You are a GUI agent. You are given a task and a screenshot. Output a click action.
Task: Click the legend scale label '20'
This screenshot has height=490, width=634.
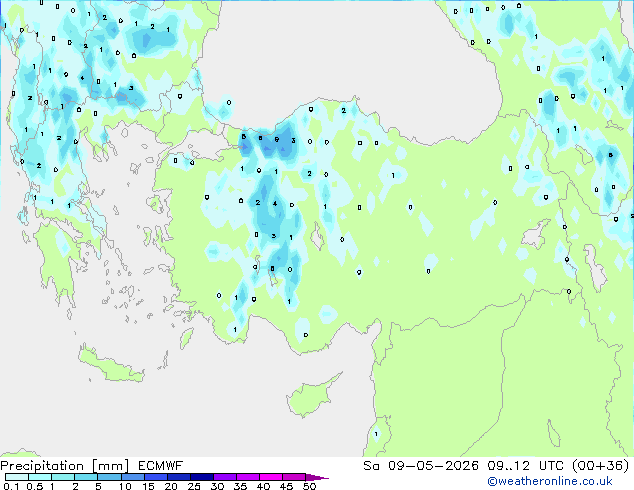click(x=171, y=486)
